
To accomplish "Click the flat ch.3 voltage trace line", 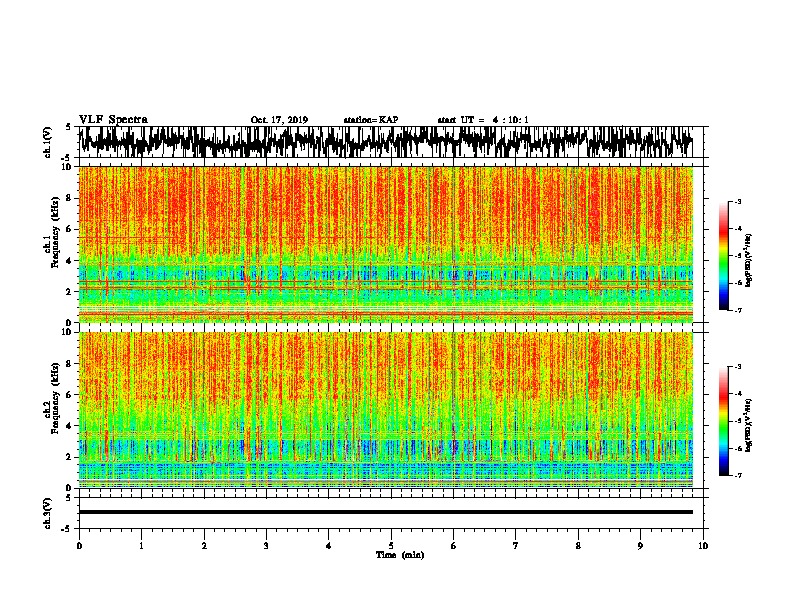I will [x=385, y=512].
